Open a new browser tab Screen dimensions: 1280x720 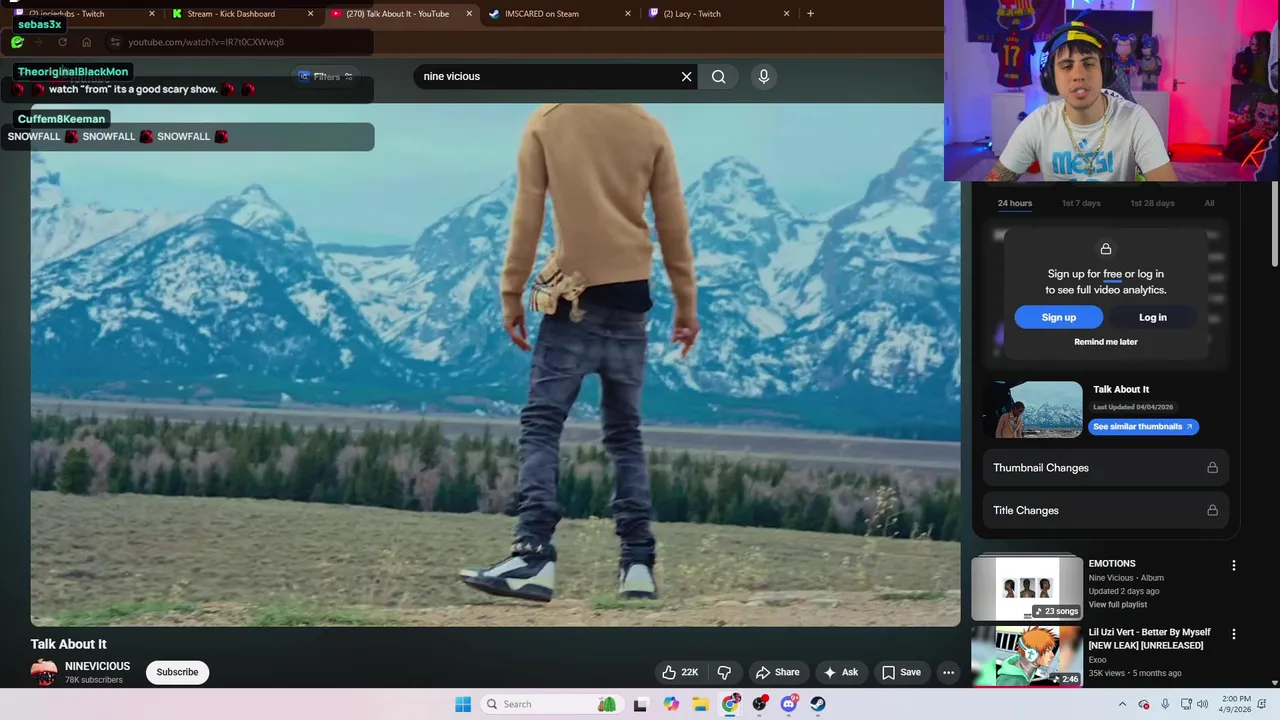(x=810, y=14)
